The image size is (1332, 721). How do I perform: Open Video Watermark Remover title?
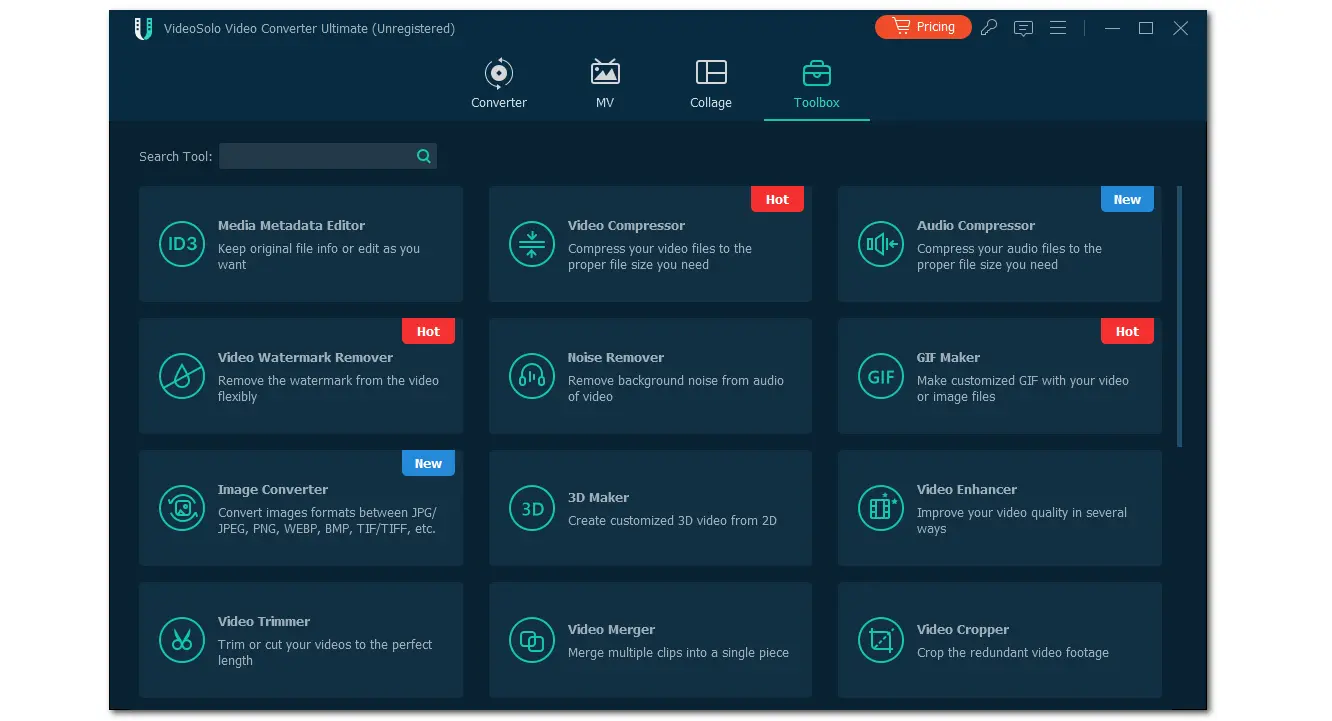click(305, 358)
